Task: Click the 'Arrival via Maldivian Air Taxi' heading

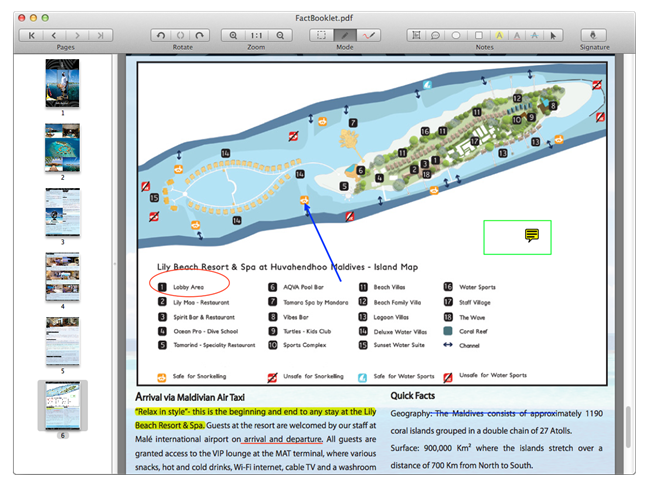Action: tap(190, 397)
